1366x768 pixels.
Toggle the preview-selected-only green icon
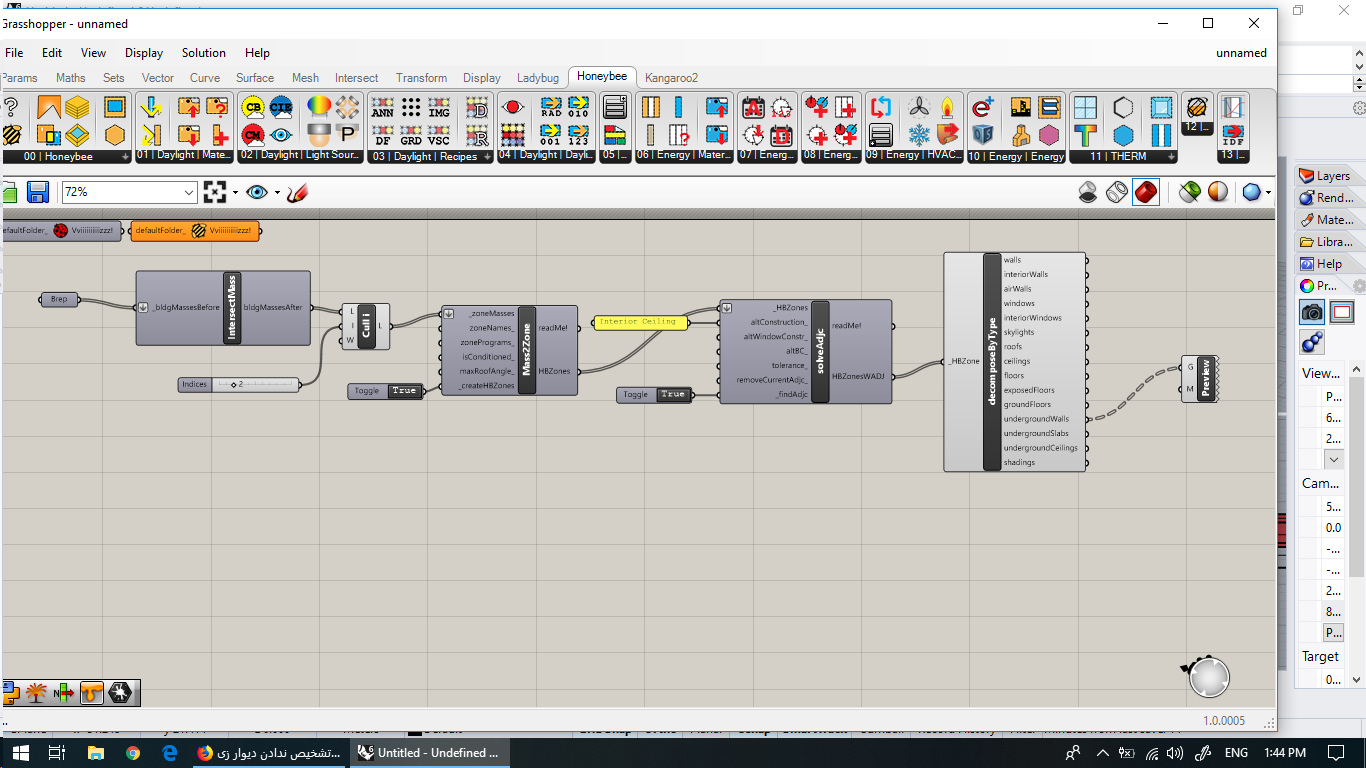[1189, 192]
